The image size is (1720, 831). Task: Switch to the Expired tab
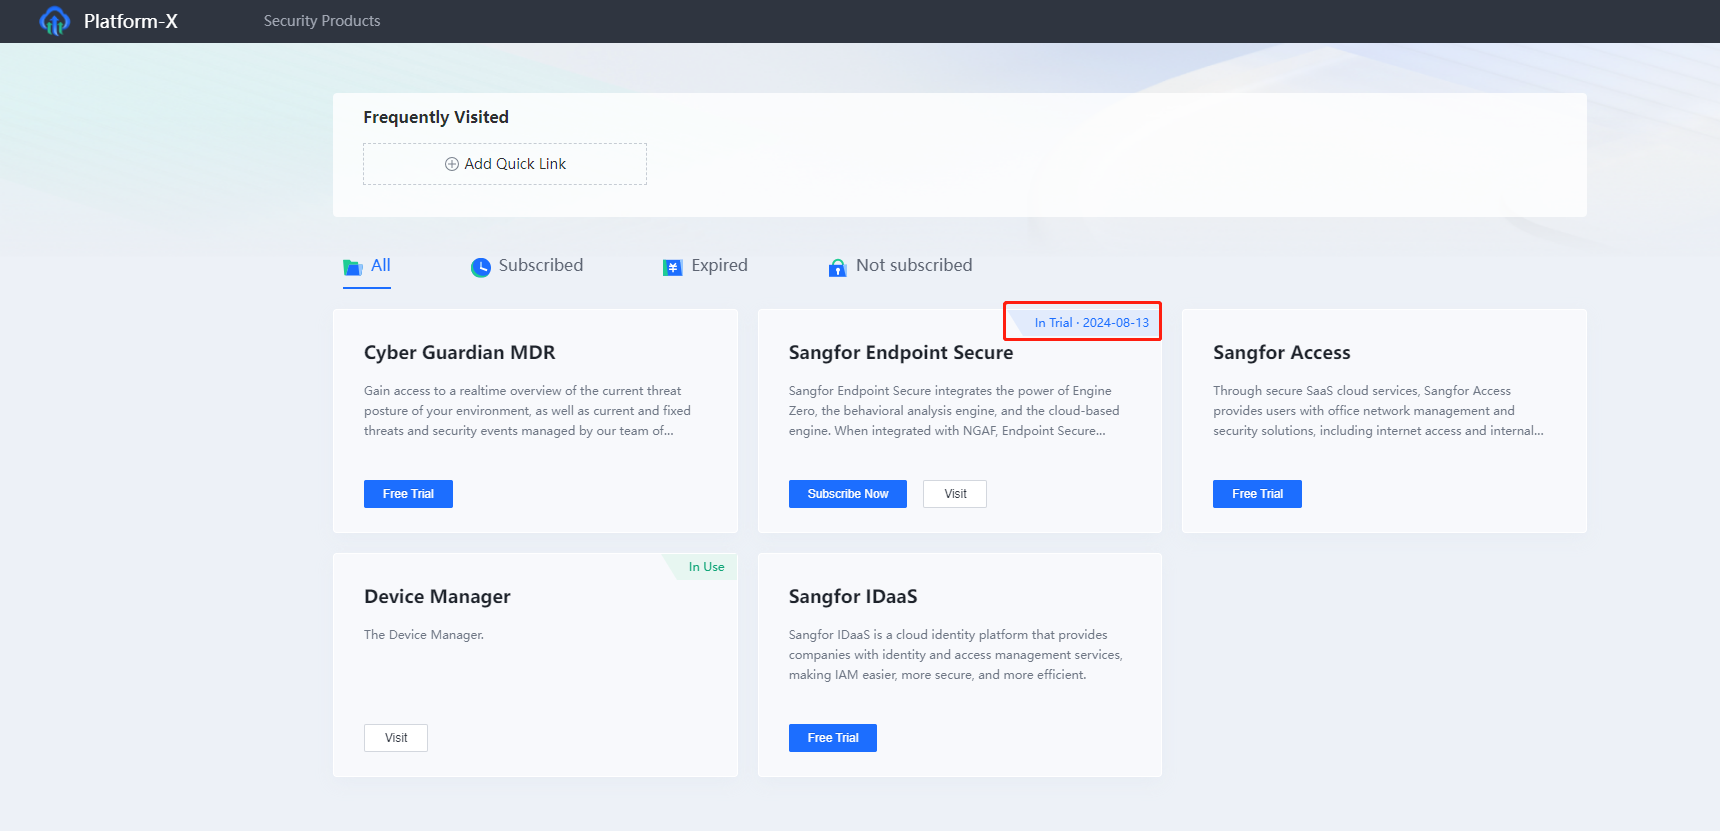click(705, 266)
